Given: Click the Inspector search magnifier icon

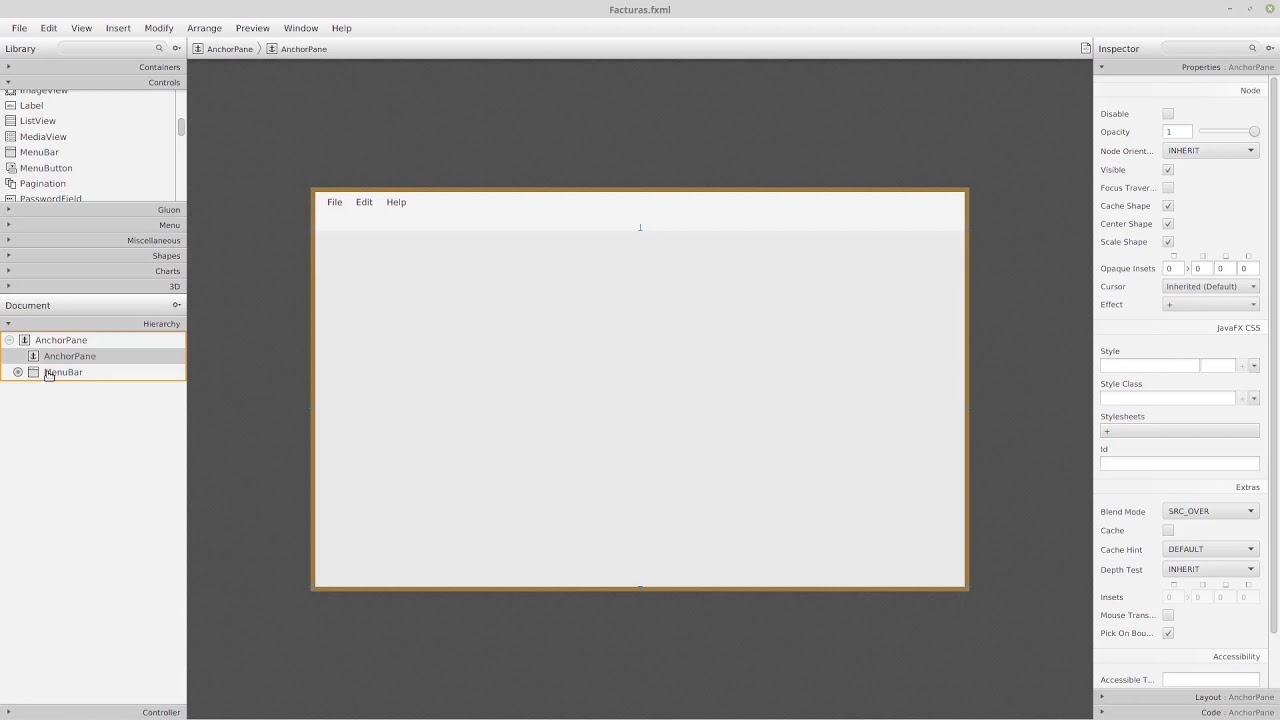Looking at the screenshot, I should coord(1252,48).
